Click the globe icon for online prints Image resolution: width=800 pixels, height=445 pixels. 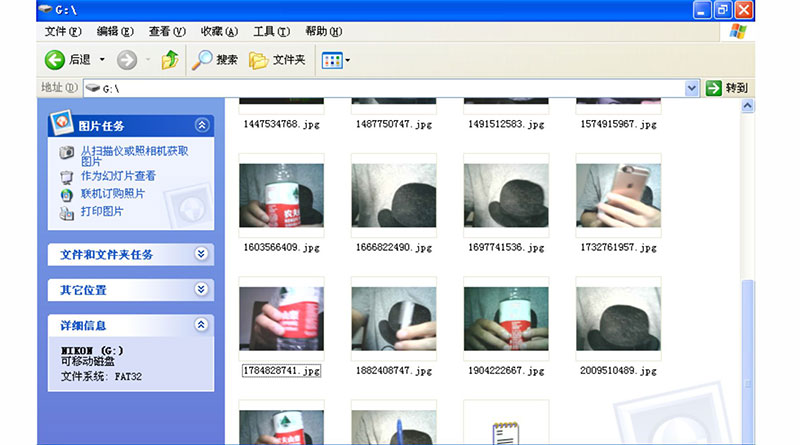[66, 195]
